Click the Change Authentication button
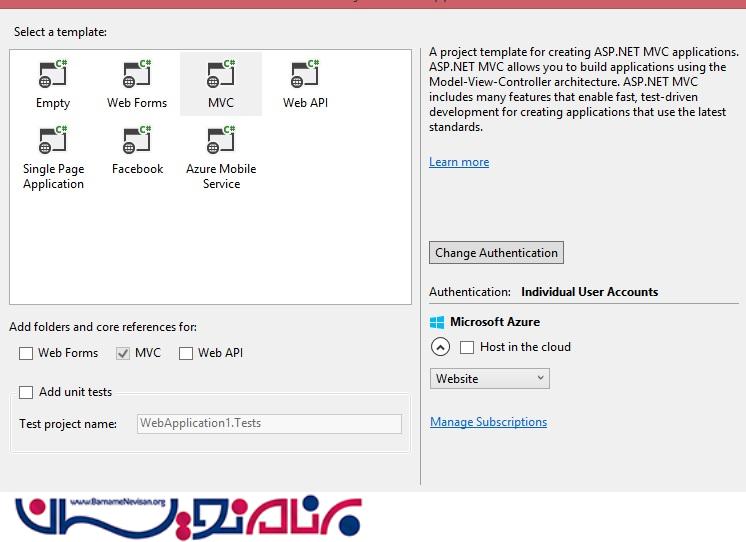Image resolution: width=746 pixels, height=542 pixels. (x=496, y=253)
